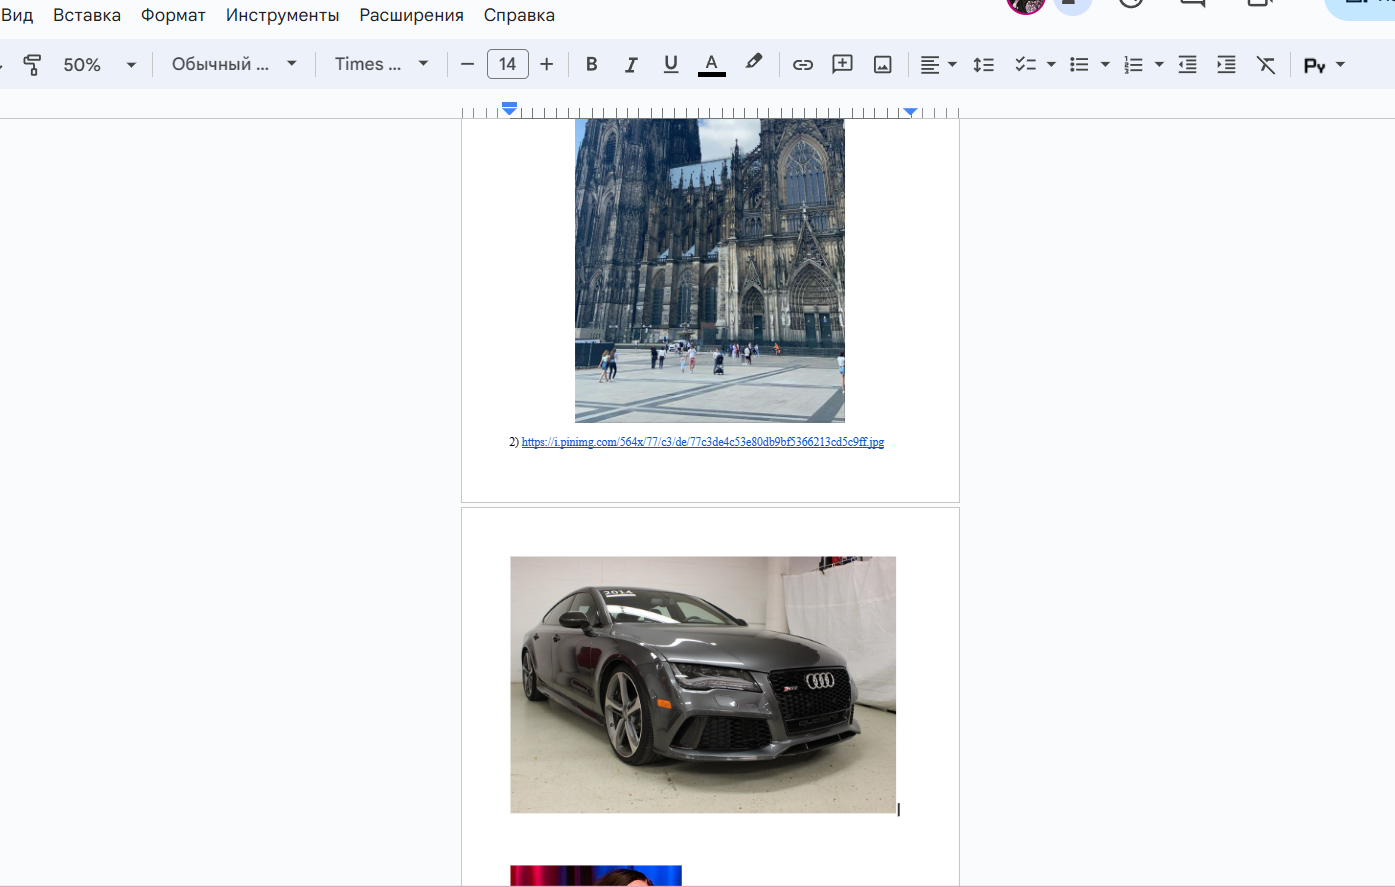Click the numbered list icon
The image size is (1395, 887).
tap(1133, 64)
